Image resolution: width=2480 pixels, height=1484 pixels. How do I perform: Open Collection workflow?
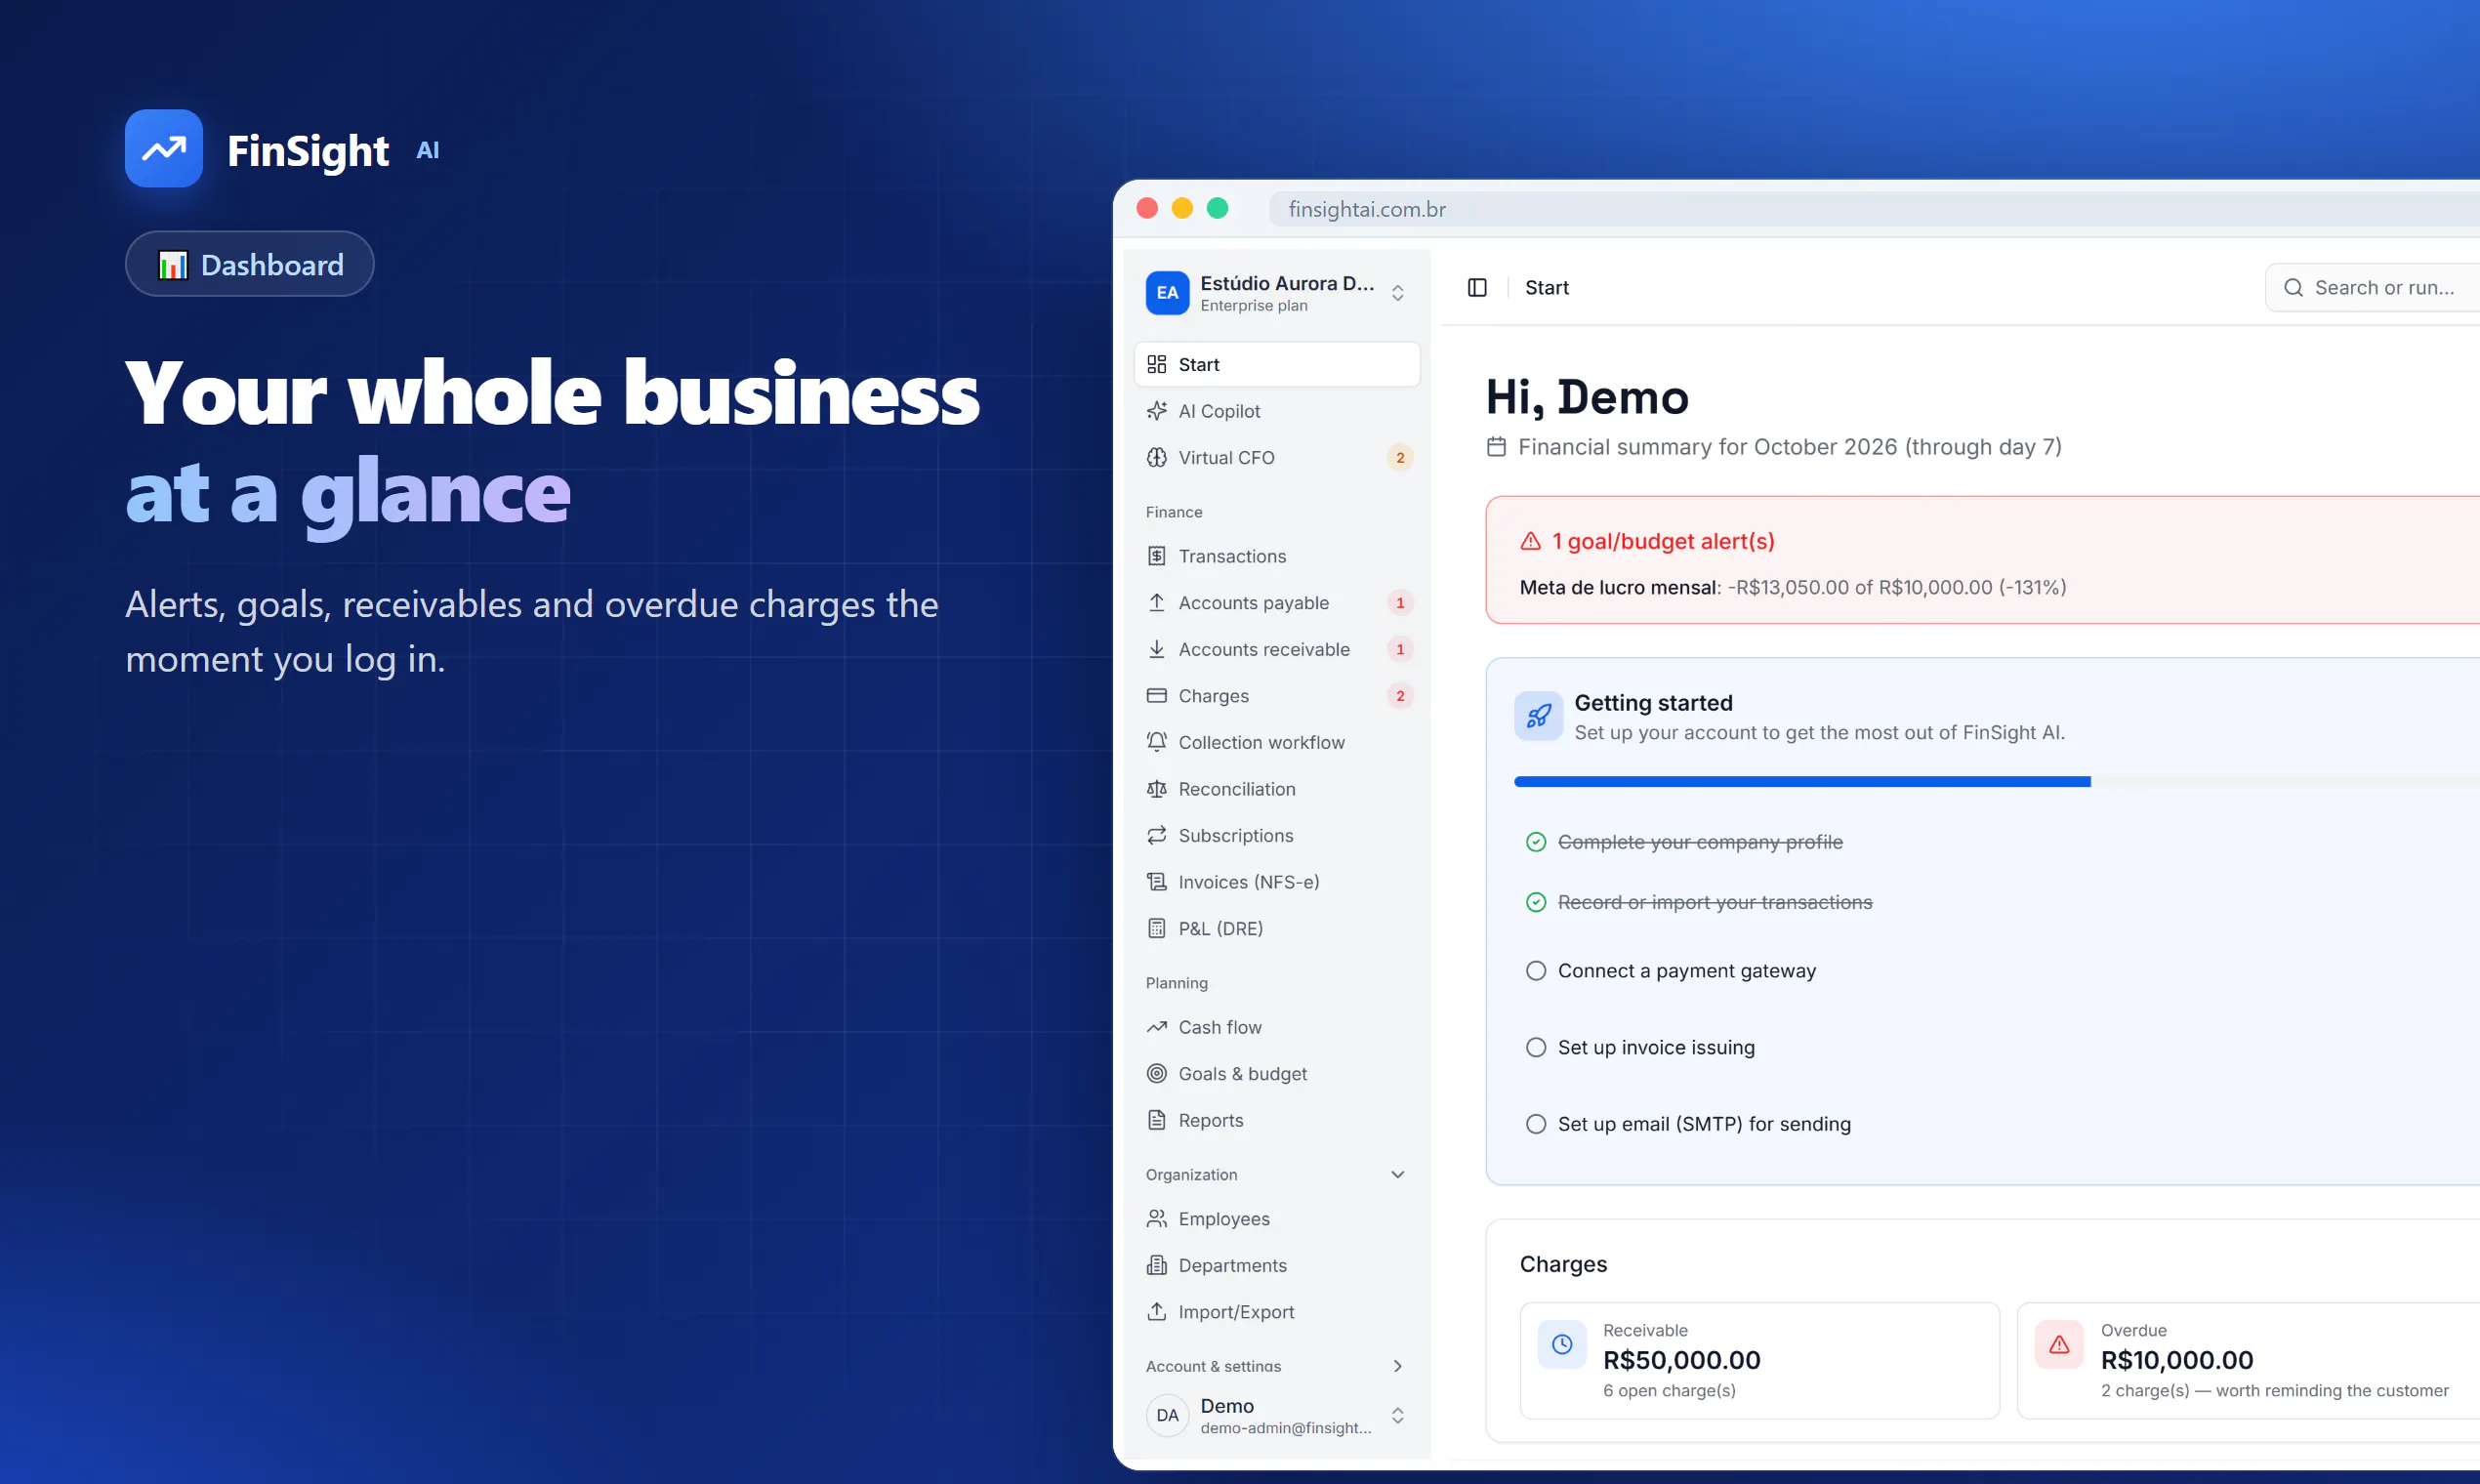point(1277,742)
